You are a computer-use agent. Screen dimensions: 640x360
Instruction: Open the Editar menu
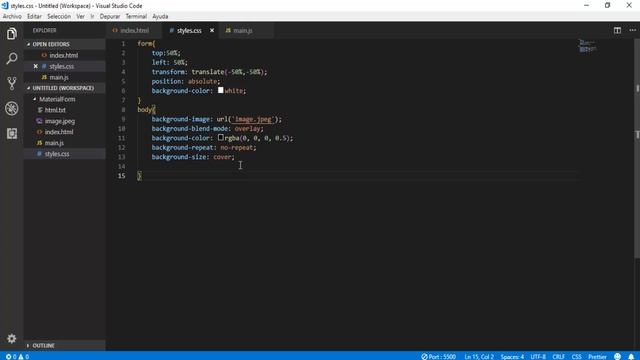(x=34, y=16)
